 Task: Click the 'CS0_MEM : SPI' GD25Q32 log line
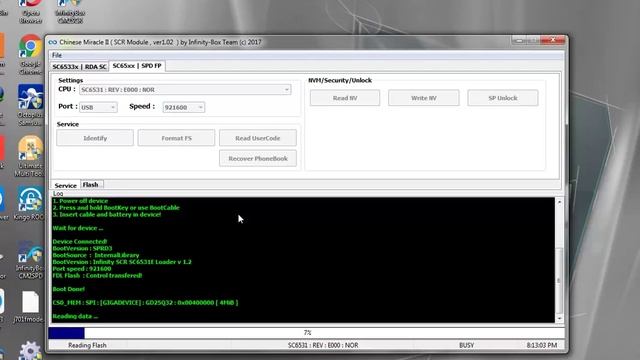pyautogui.click(x=145, y=302)
